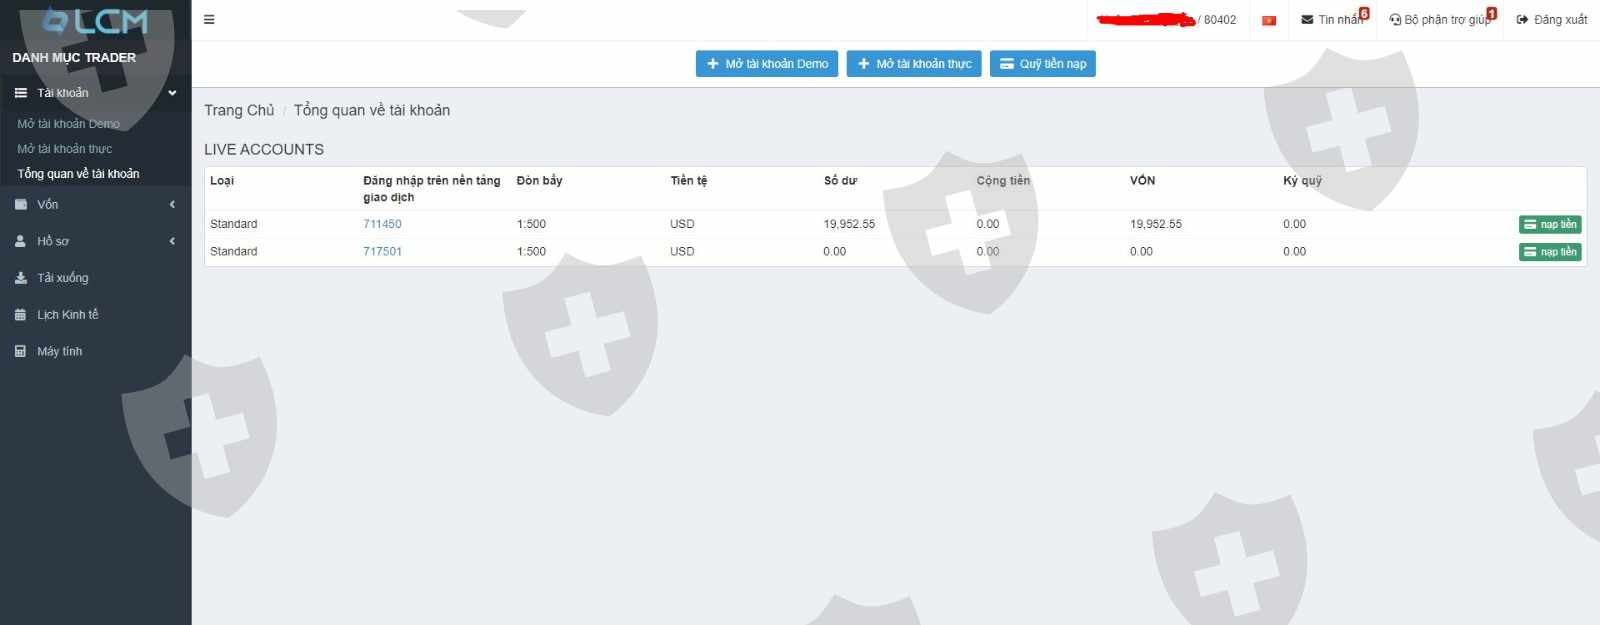Viewport: 1600px width, 625px height.
Task: Click the Tiền tệ column header
Action: 688,181
